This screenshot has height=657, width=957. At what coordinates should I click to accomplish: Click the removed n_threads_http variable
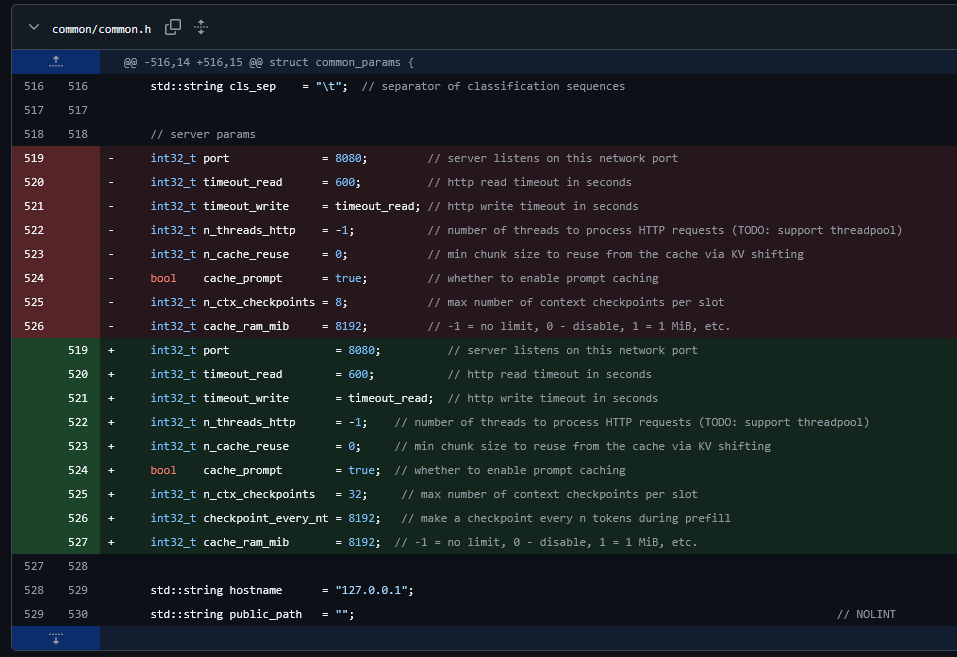(x=249, y=230)
